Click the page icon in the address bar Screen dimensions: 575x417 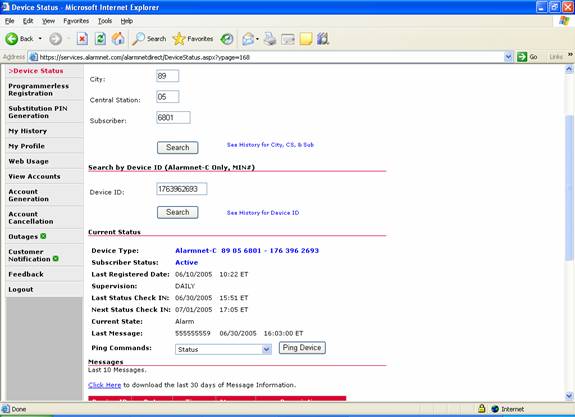[x=33, y=57]
